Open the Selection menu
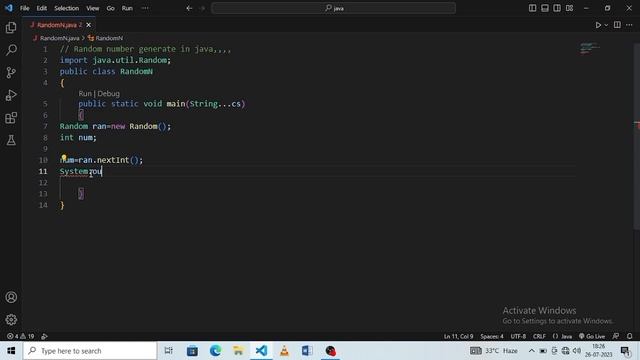 pyautogui.click(x=67, y=8)
